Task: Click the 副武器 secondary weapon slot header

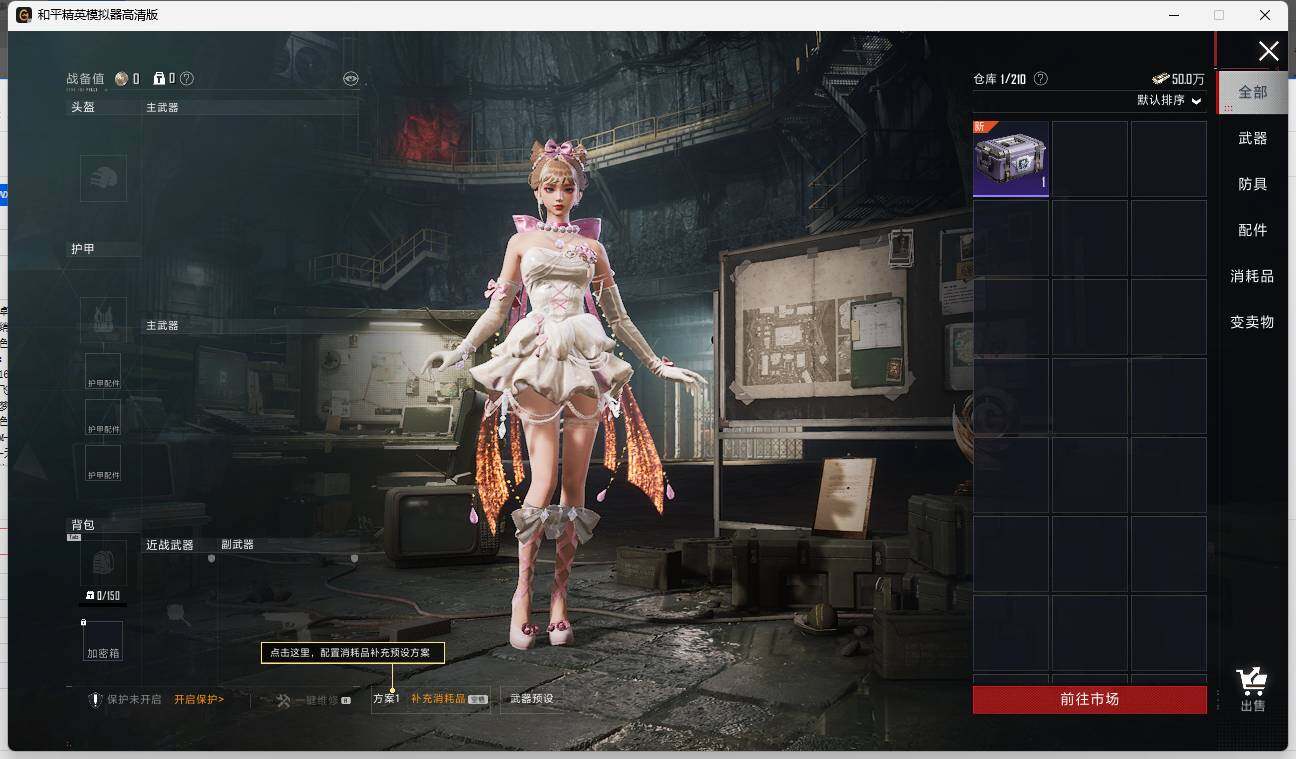Action: (237, 545)
